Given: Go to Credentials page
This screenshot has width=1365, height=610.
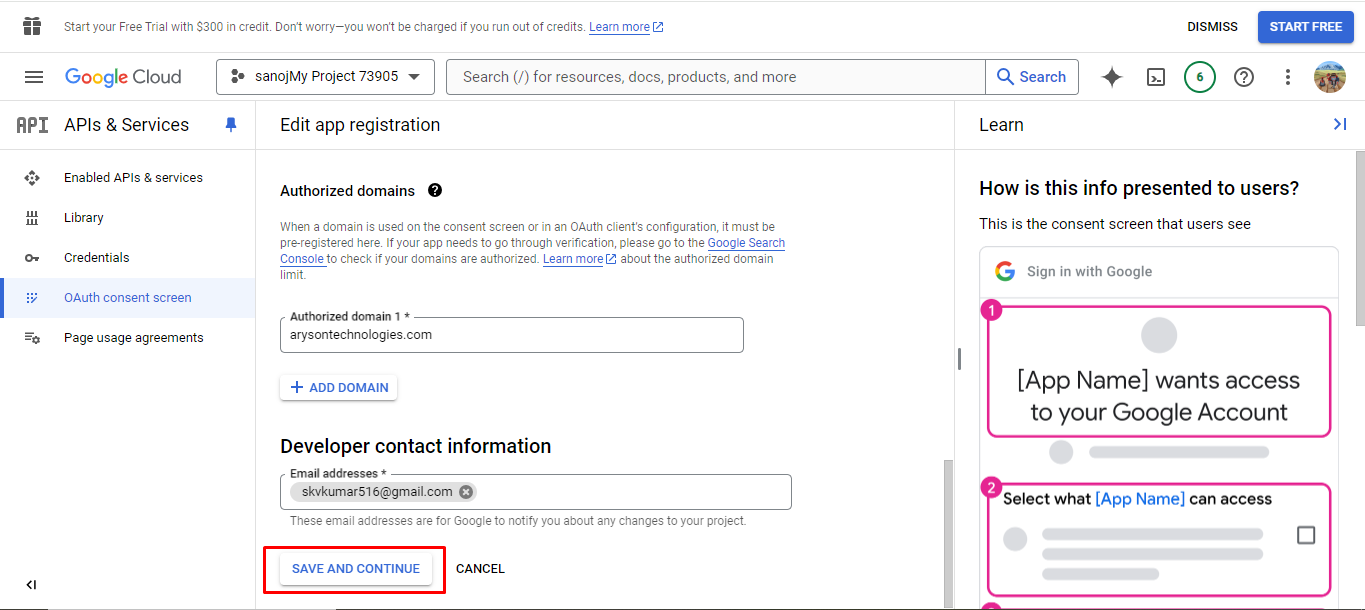Looking at the screenshot, I should pos(96,258).
